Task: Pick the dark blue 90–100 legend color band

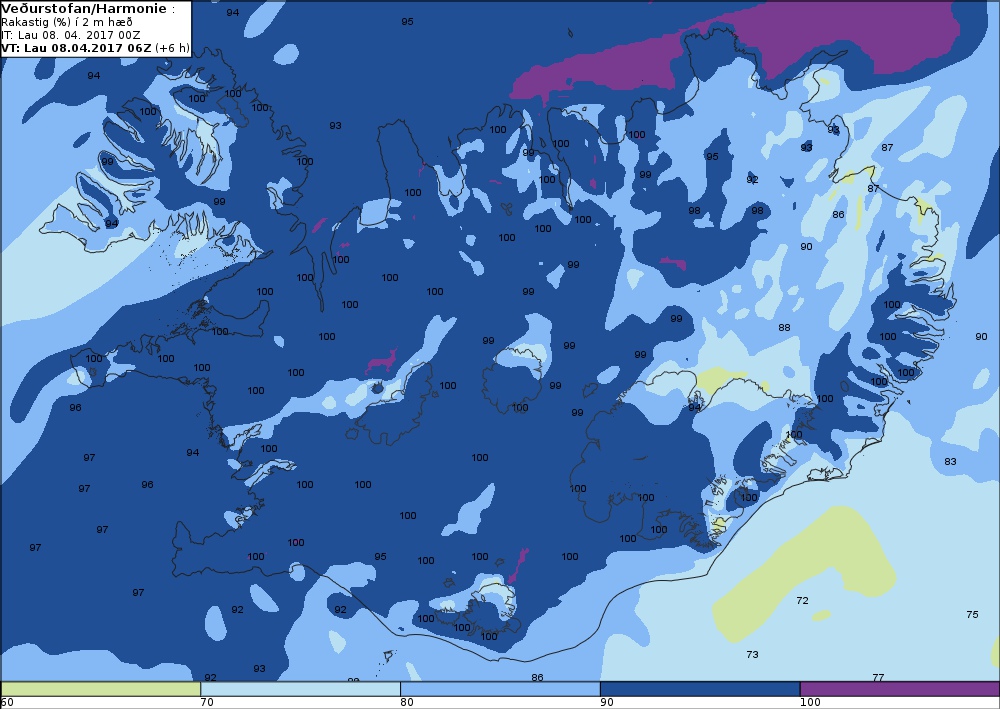Action: (700, 689)
